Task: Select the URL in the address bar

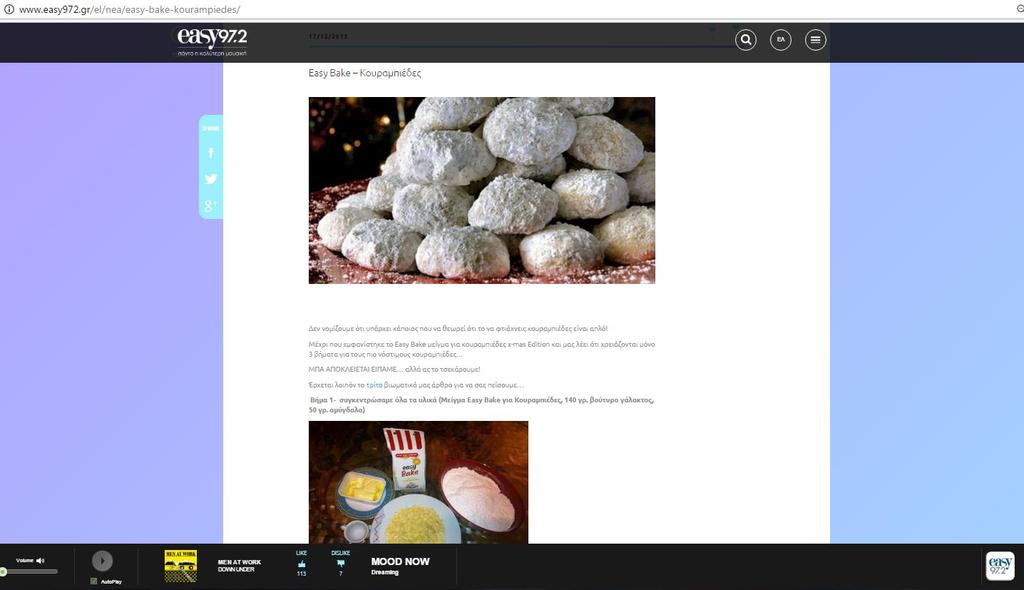Action: tap(129, 10)
